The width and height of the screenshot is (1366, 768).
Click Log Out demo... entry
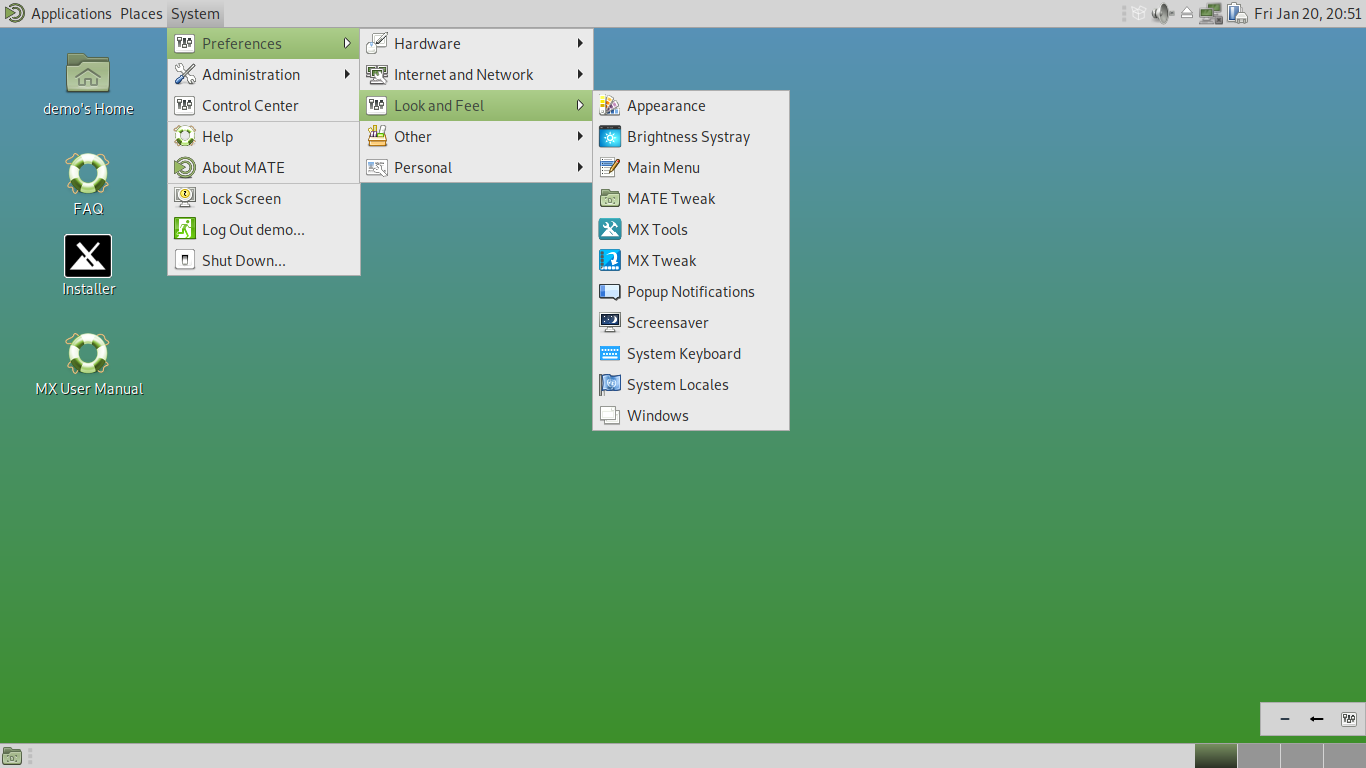[253, 230]
